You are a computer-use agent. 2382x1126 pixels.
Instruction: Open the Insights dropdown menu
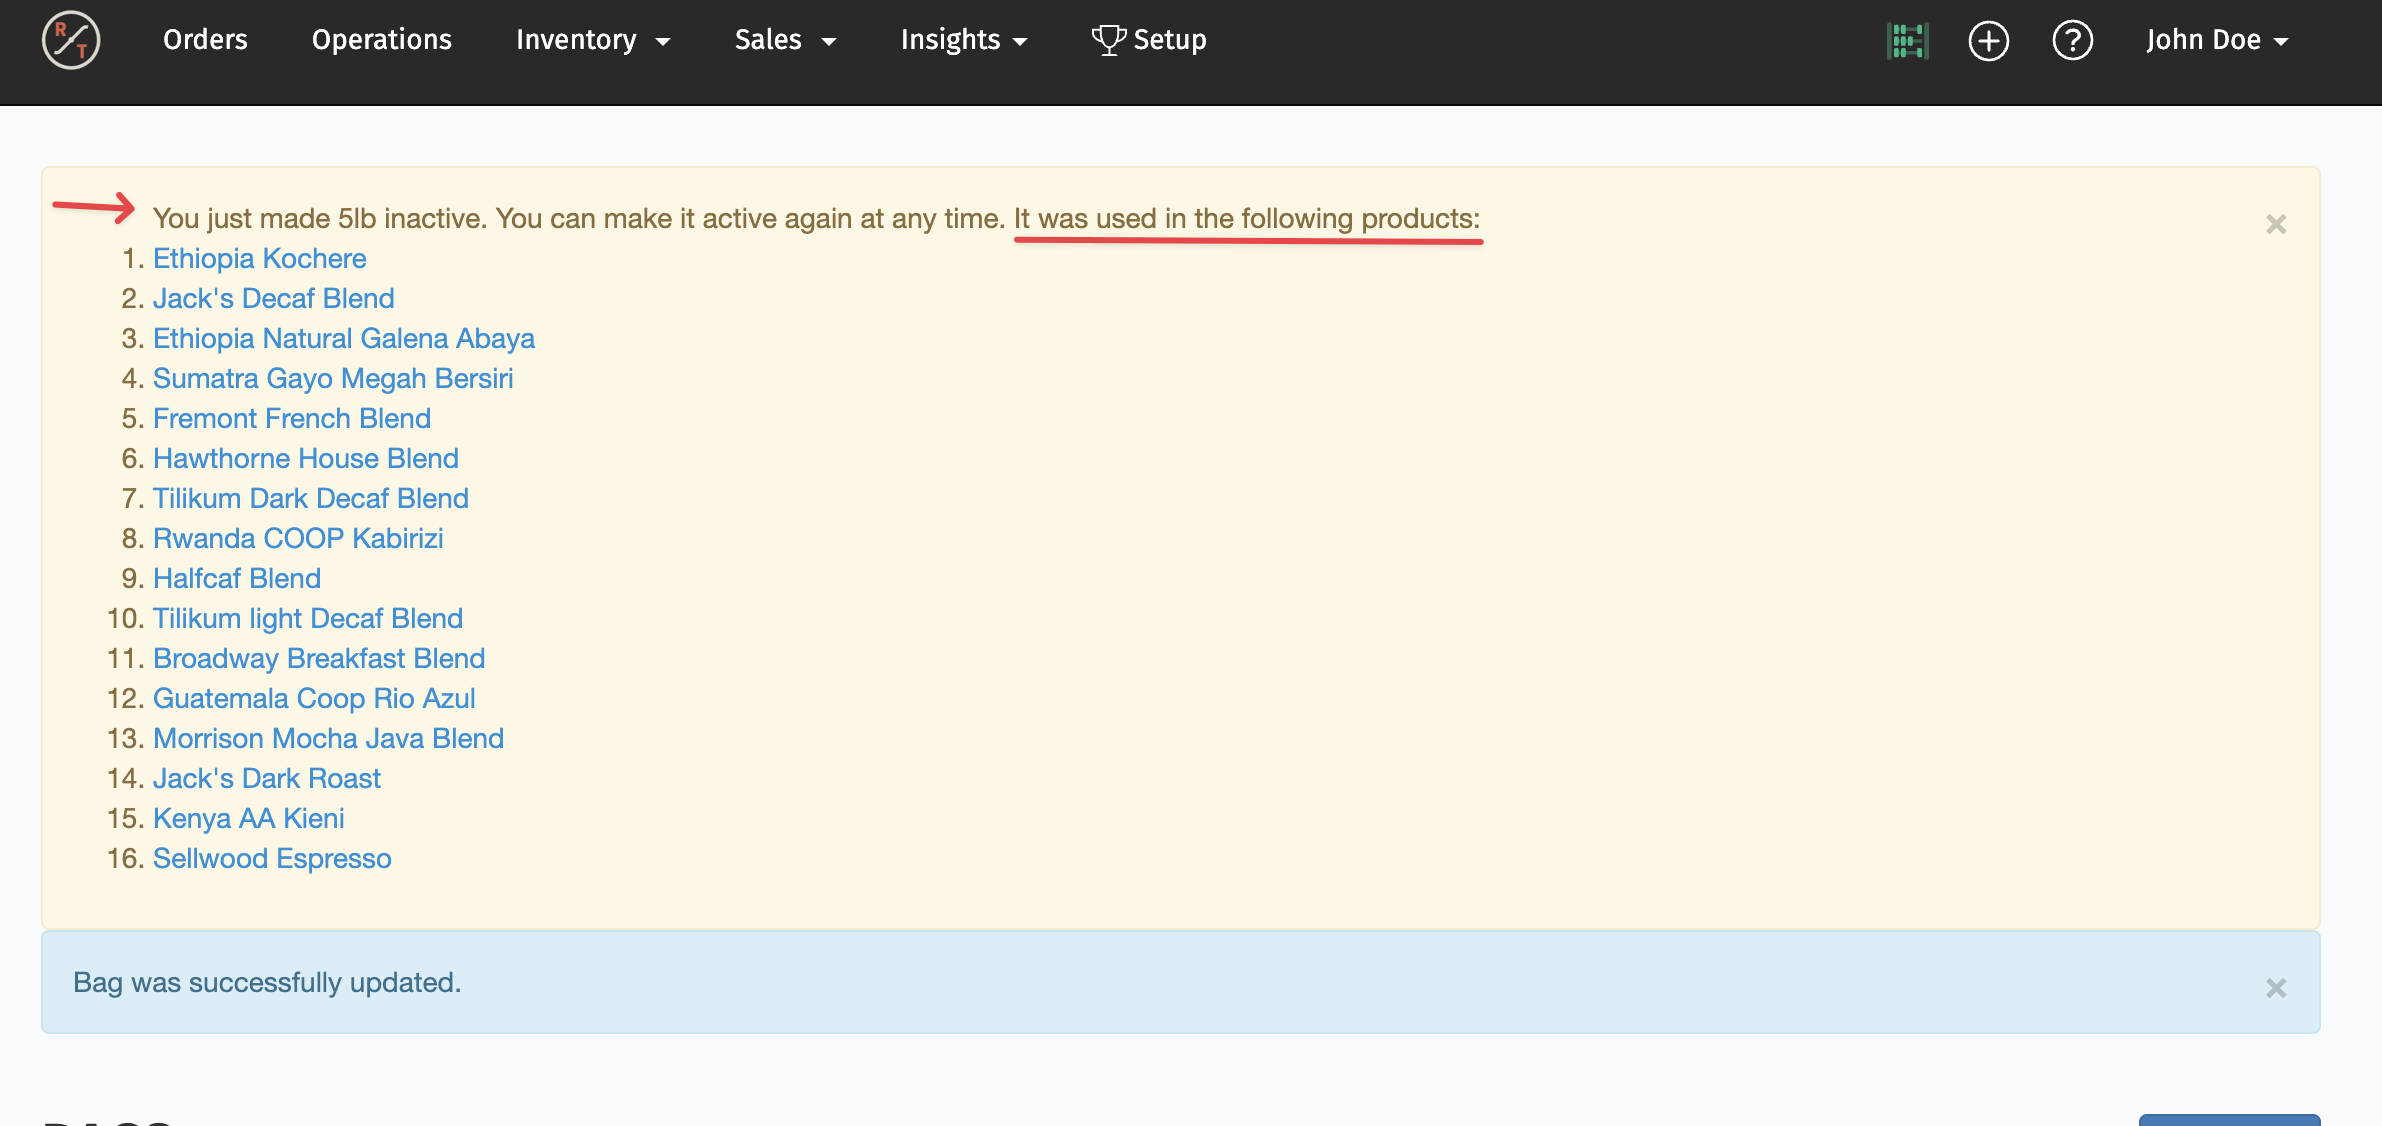pyautogui.click(x=963, y=40)
